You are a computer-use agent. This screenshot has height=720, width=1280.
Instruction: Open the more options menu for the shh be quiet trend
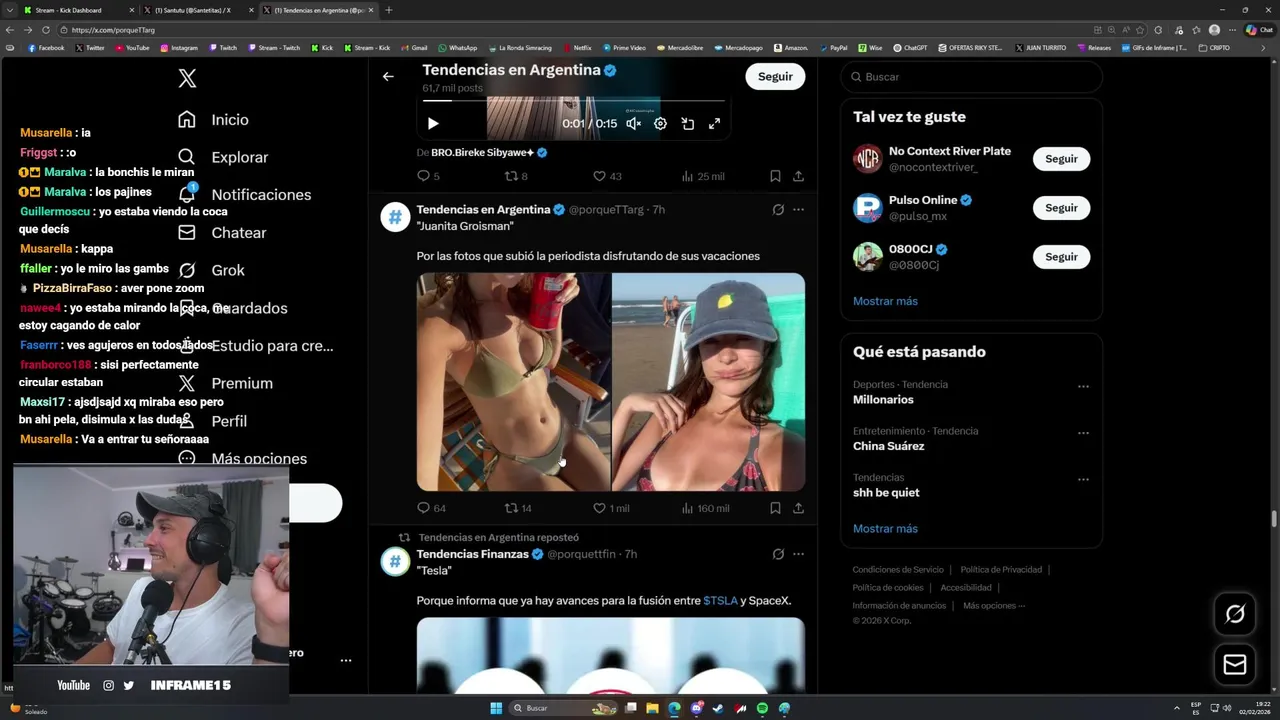(1083, 480)
